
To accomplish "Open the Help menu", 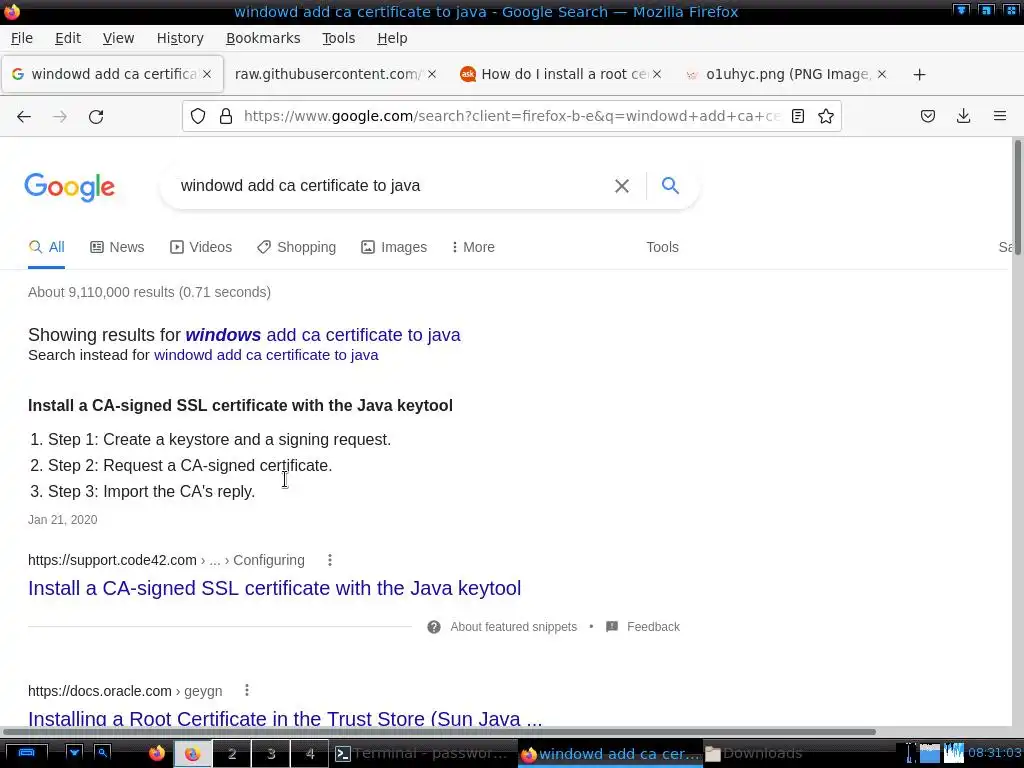I will click(x=392, y=38).
